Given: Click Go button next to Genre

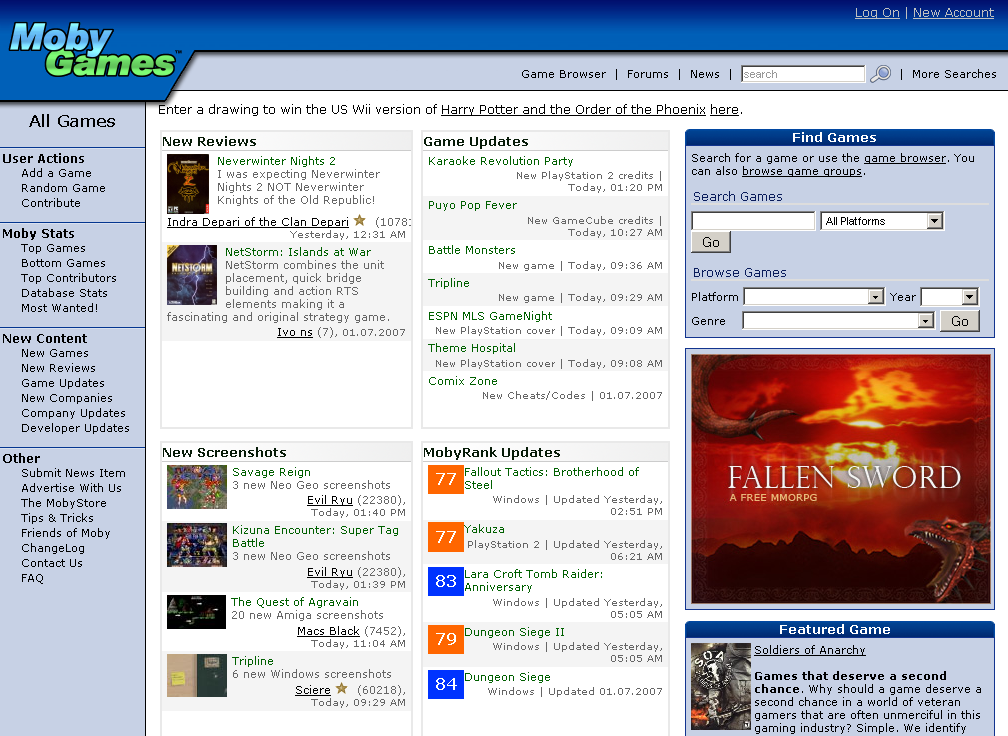Looking at the screenshot, I should click(x=960, y=321).
